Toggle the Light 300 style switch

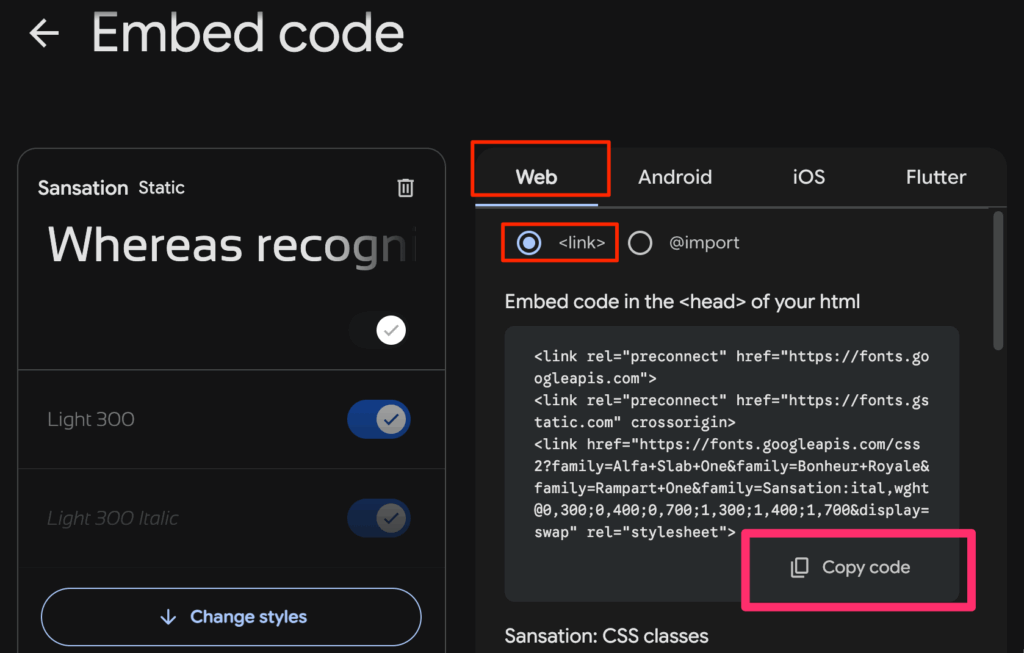[379, 420]
